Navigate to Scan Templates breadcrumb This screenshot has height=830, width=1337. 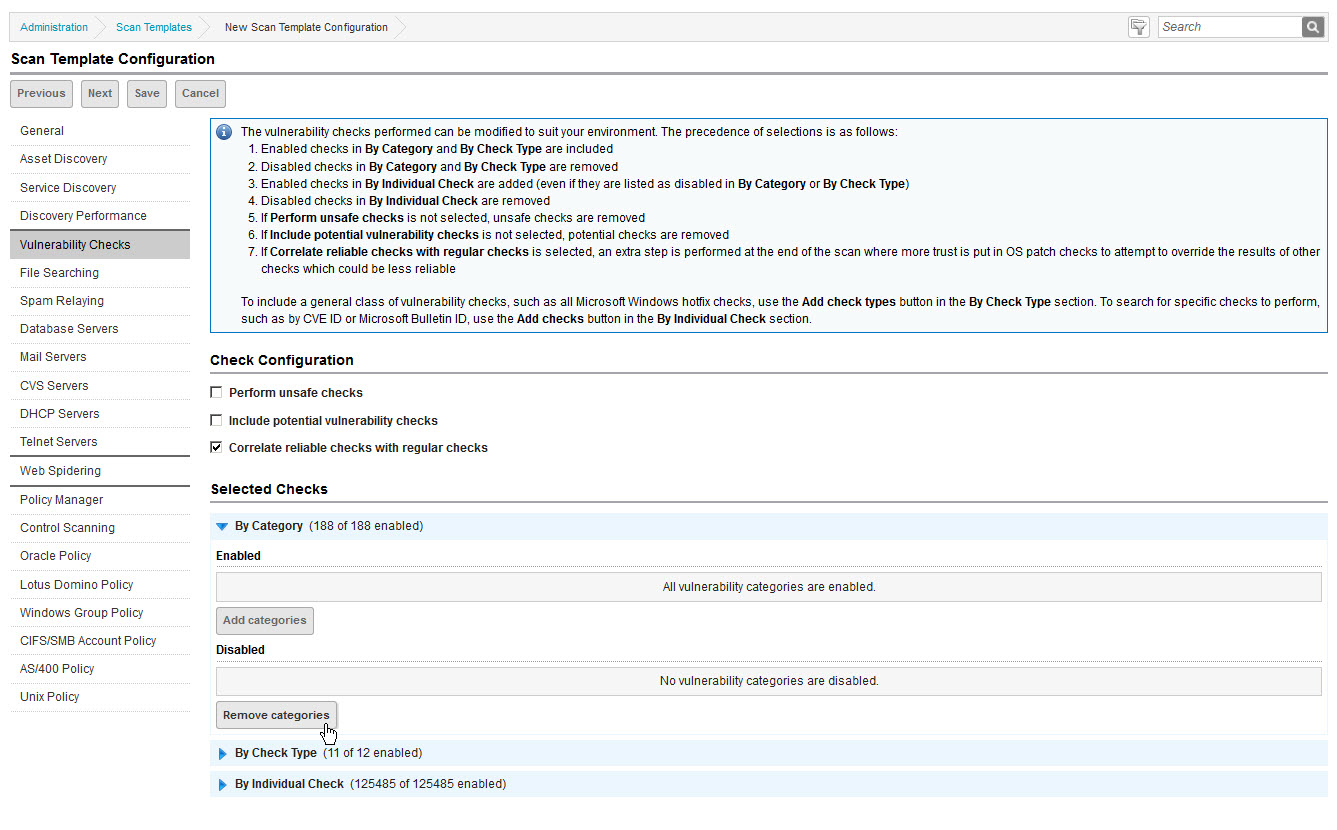pos(153,27)
